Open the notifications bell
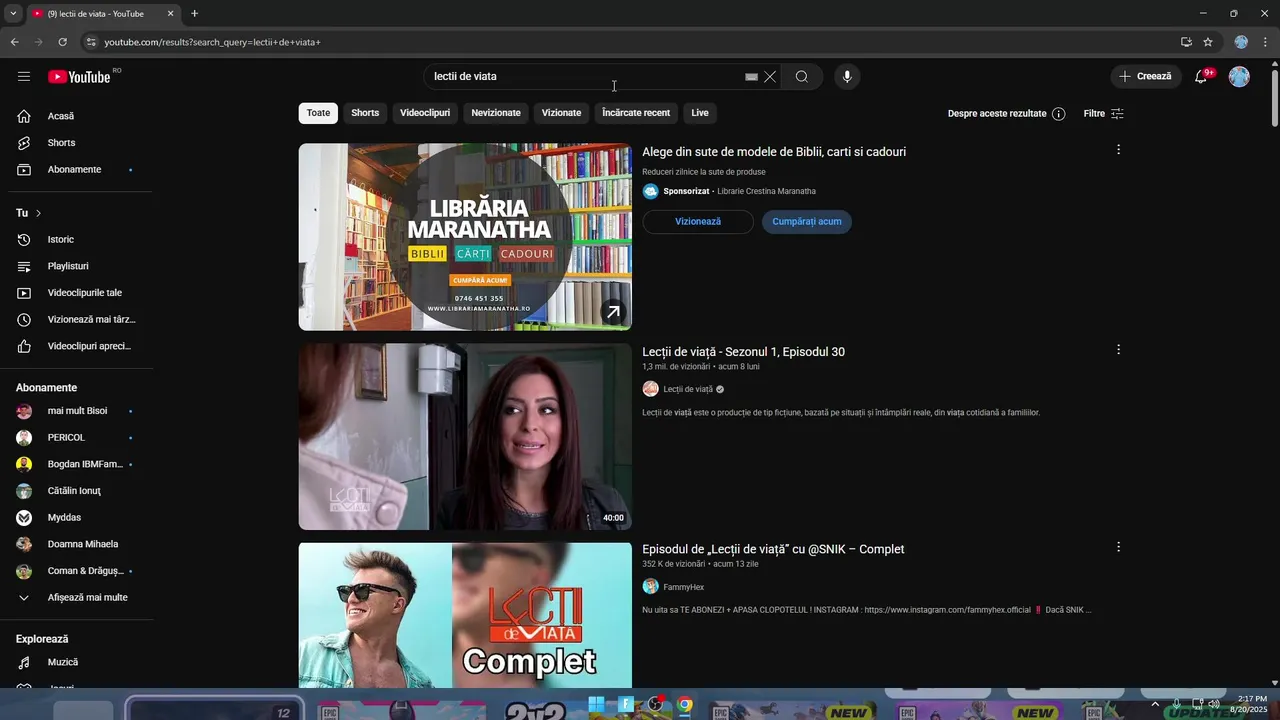This screenshot has height=720, width=1280. [1201, 77]
